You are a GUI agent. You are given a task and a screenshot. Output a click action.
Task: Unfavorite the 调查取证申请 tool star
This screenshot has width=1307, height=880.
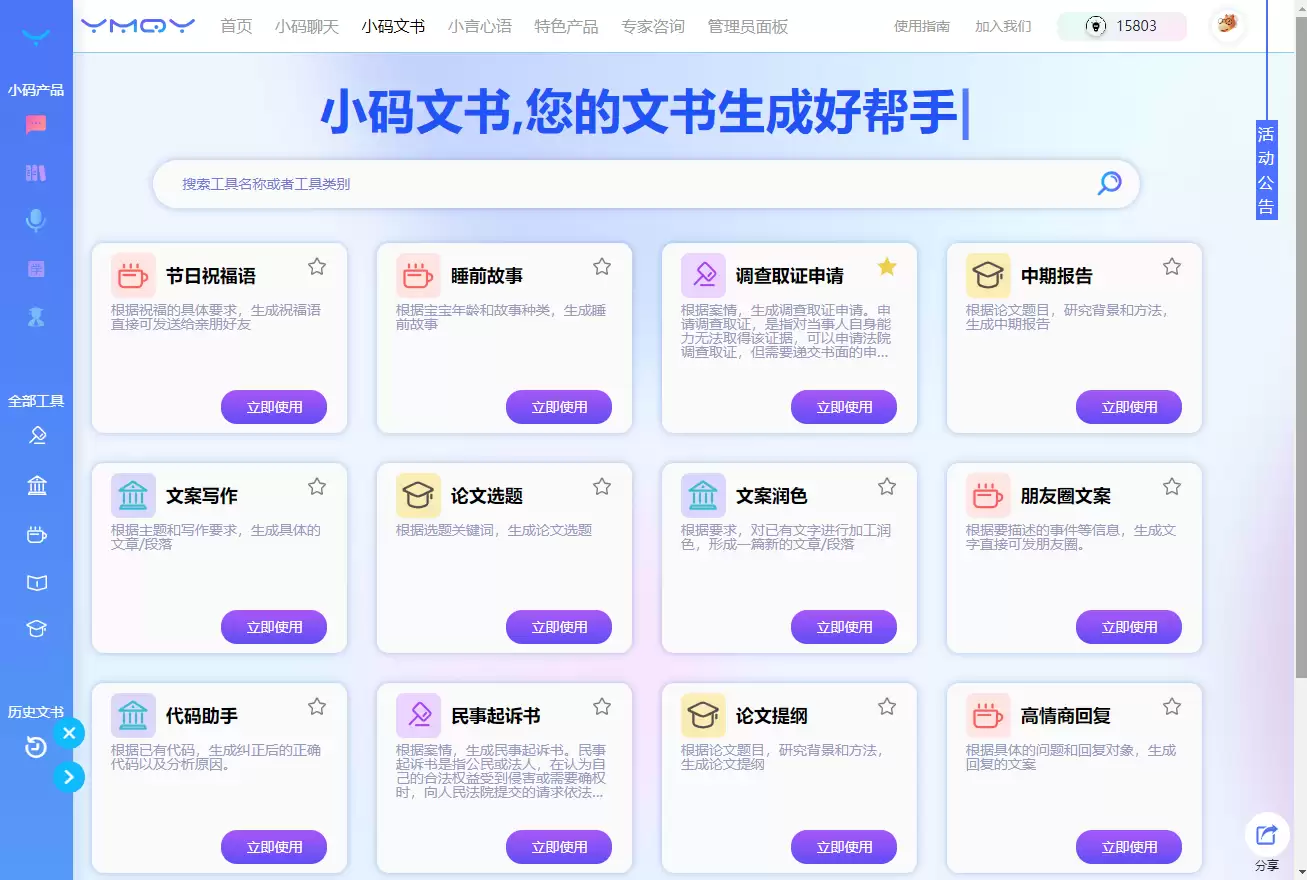(x=887, y=266)
